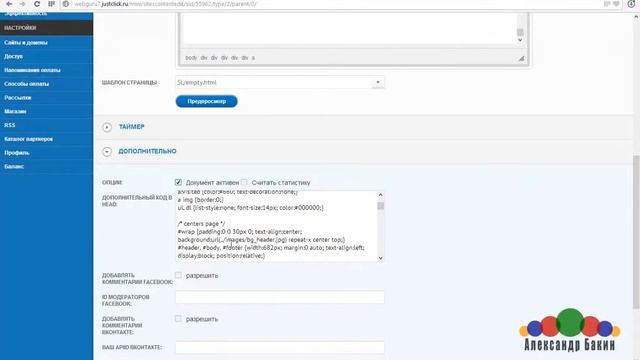Go back in the browser
Viewport: 640px width, 360px height.
pyautogui.click(x=9, y=4)
